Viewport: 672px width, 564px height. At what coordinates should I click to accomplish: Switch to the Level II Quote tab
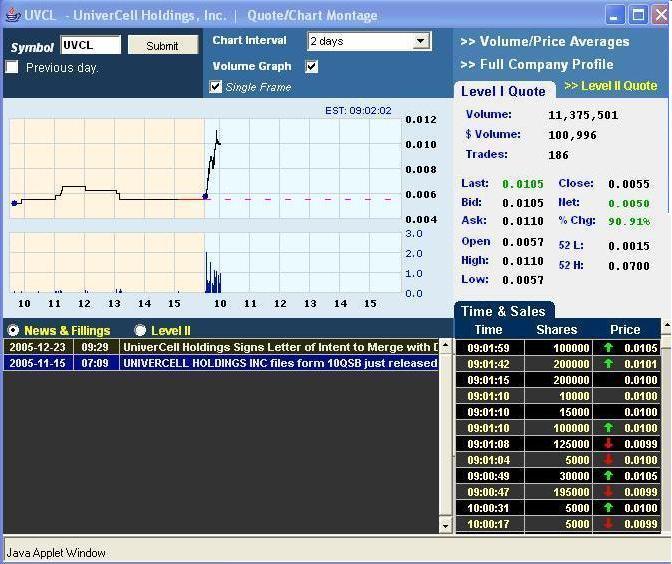611,86
